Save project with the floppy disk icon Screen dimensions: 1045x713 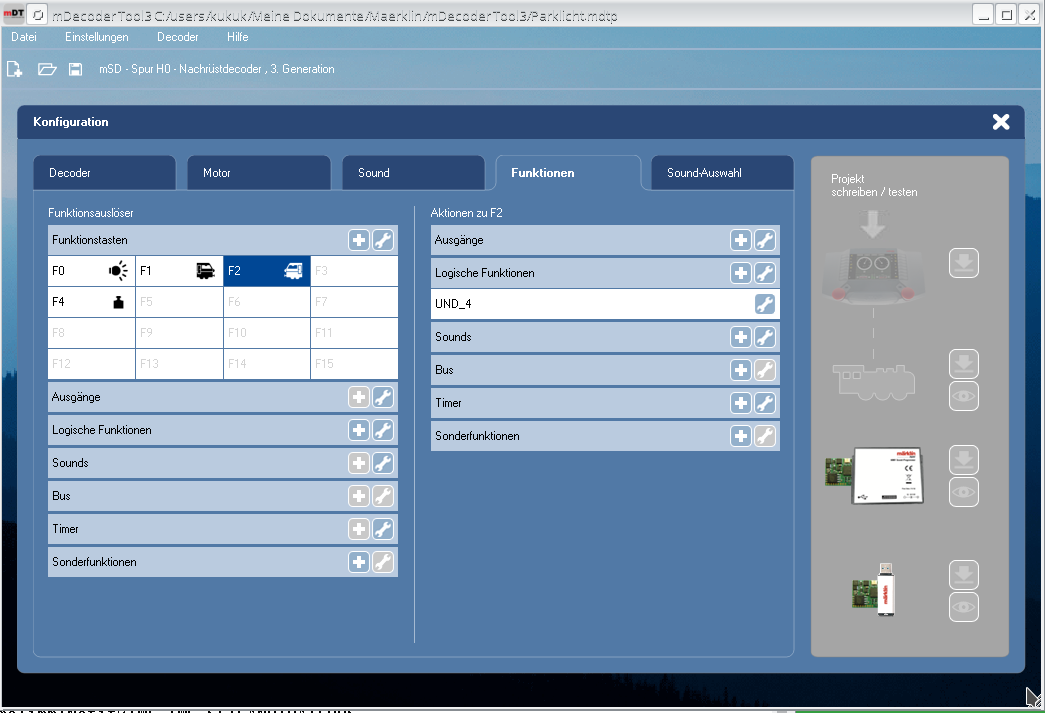[75, 69]
